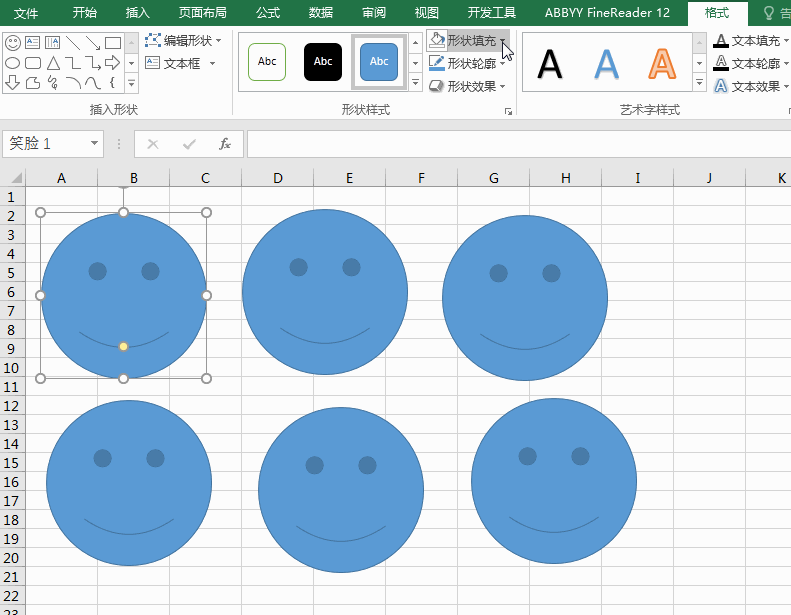Expand the 文本框 dropdown arrow
791x615 pixels.
coord(212,64)
